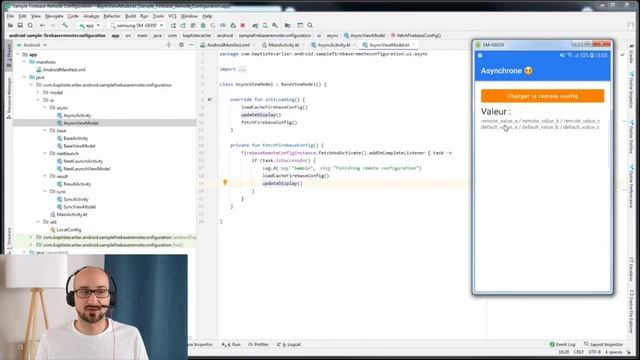Open the Profile app icon in toolbar
640x360 pixels.
(223, 25)
